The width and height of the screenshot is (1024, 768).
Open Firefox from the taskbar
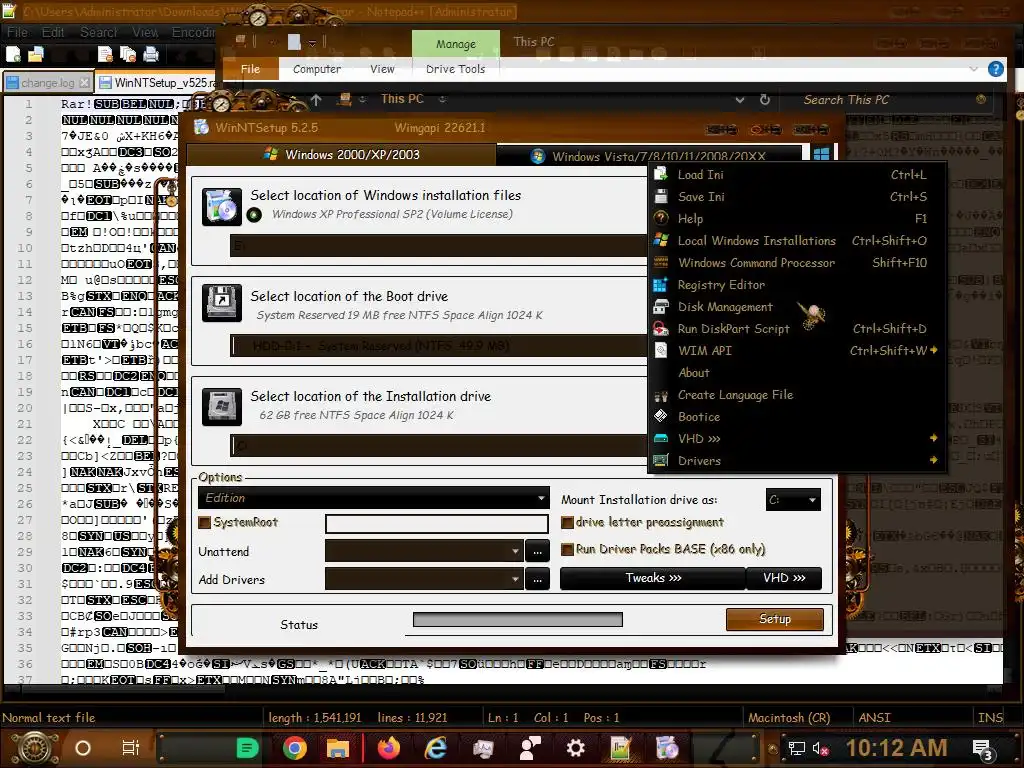[389, 748]
